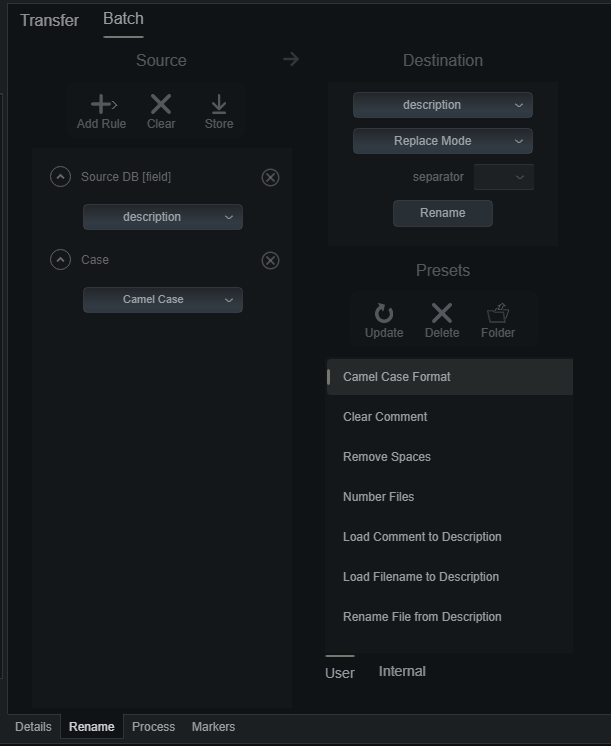Remove the Case rule
Image resolution: width=611 pixels, height=746 pixels.
tap(270, 260)
